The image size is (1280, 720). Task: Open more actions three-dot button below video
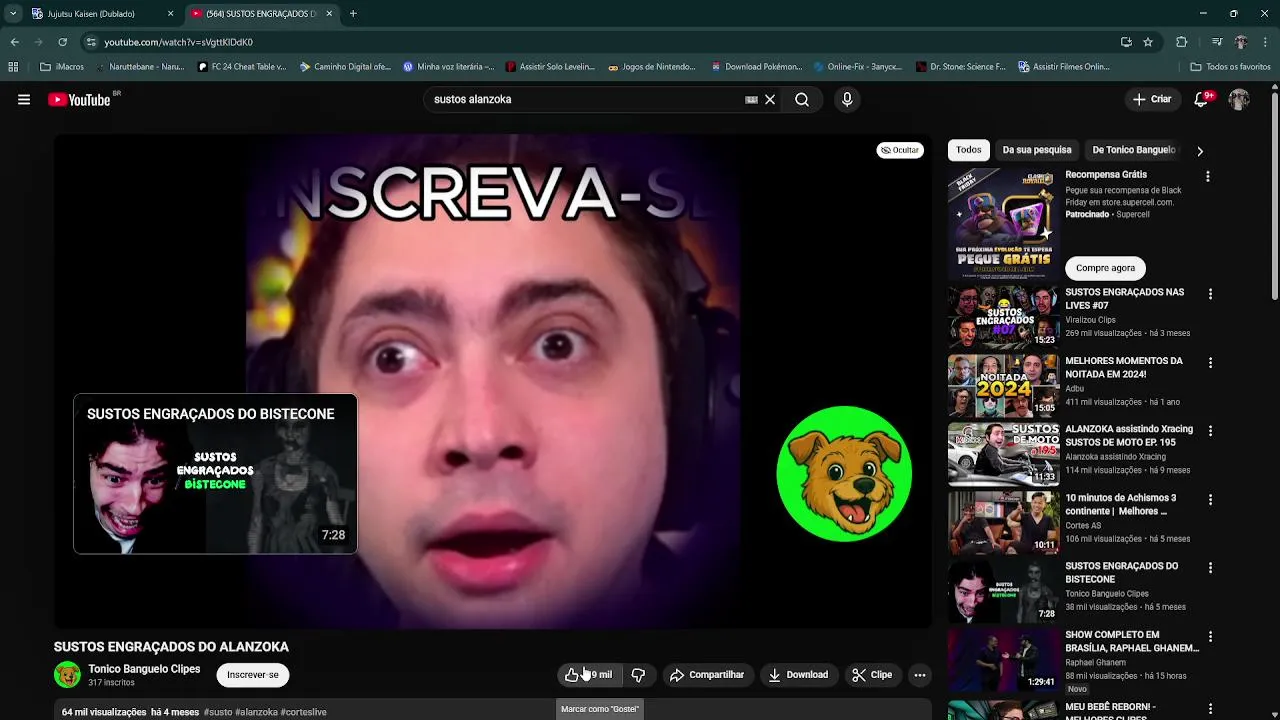click(920, 675)
